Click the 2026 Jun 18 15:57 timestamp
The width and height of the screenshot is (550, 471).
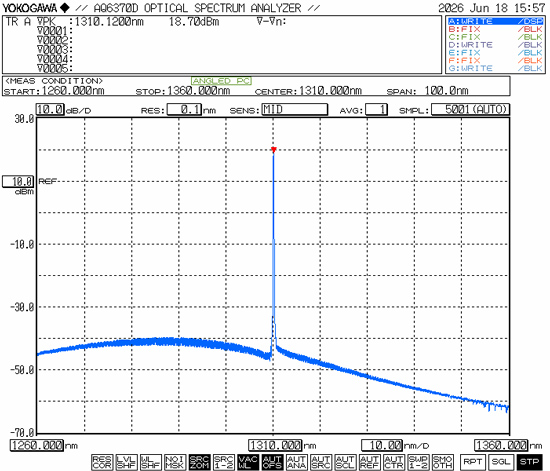click(x=491, y=8)
